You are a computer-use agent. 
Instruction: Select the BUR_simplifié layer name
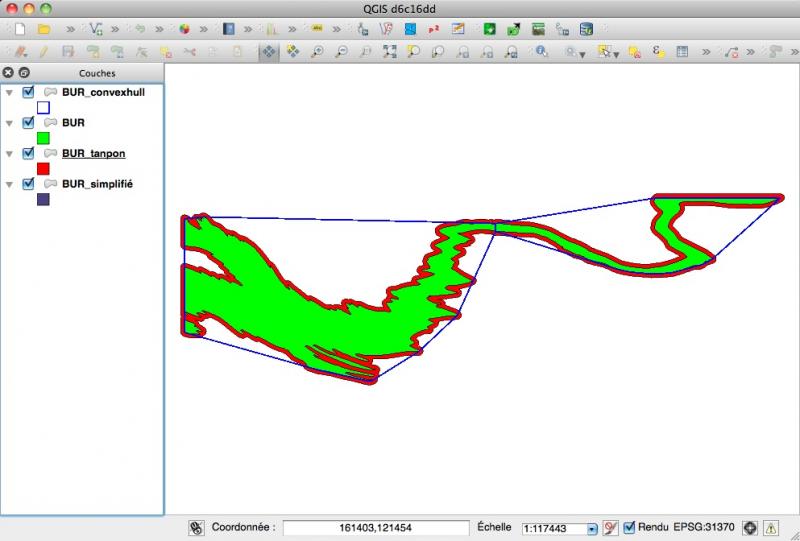pyautogui.click(x=97, y=185)
